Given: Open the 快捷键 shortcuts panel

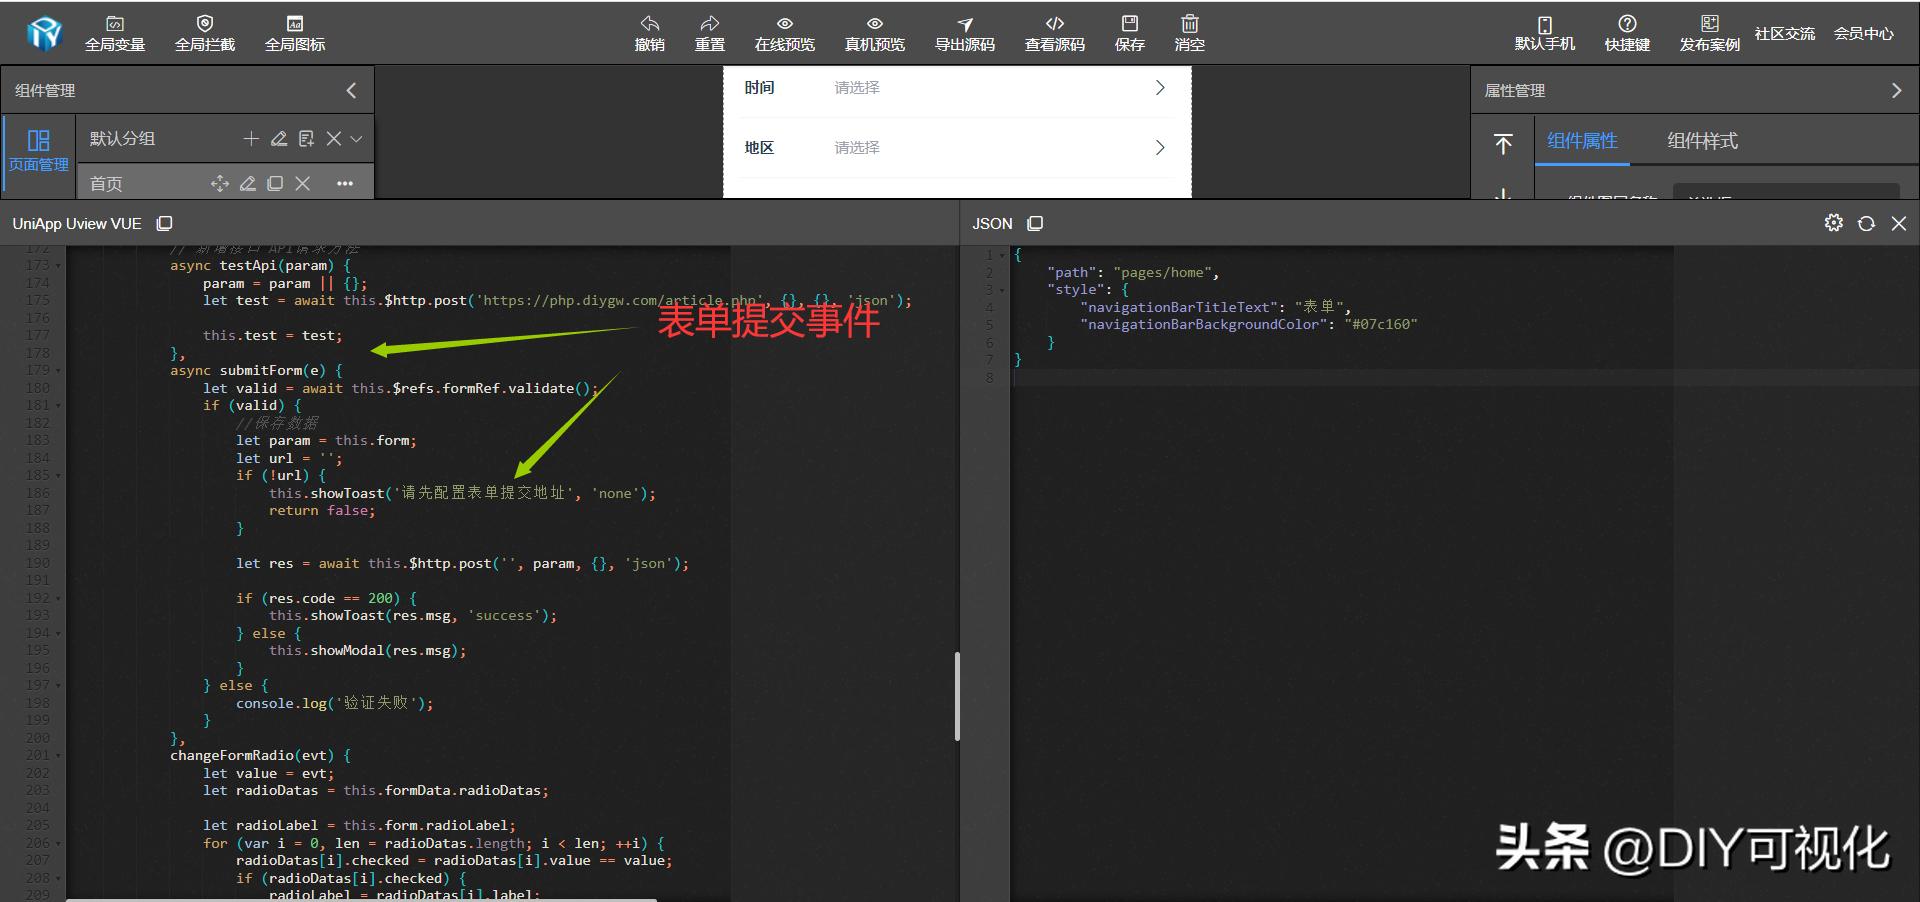Looking at the screenshot, I should (x=1626, y=32).
